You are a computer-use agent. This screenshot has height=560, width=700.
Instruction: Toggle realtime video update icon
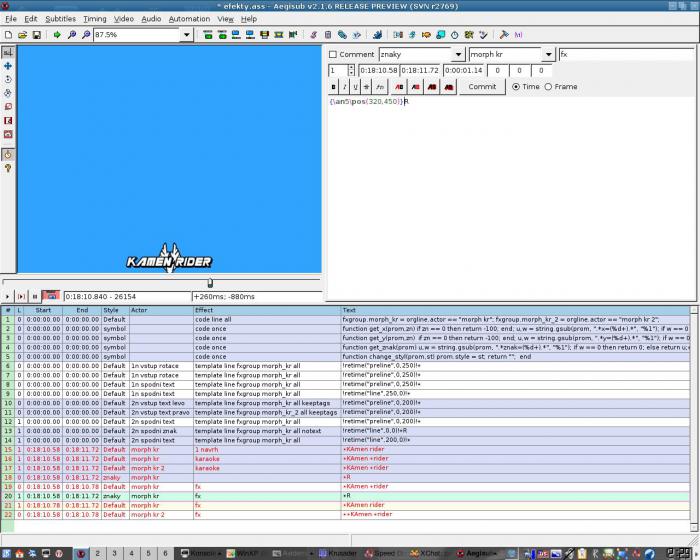point(8,155)
